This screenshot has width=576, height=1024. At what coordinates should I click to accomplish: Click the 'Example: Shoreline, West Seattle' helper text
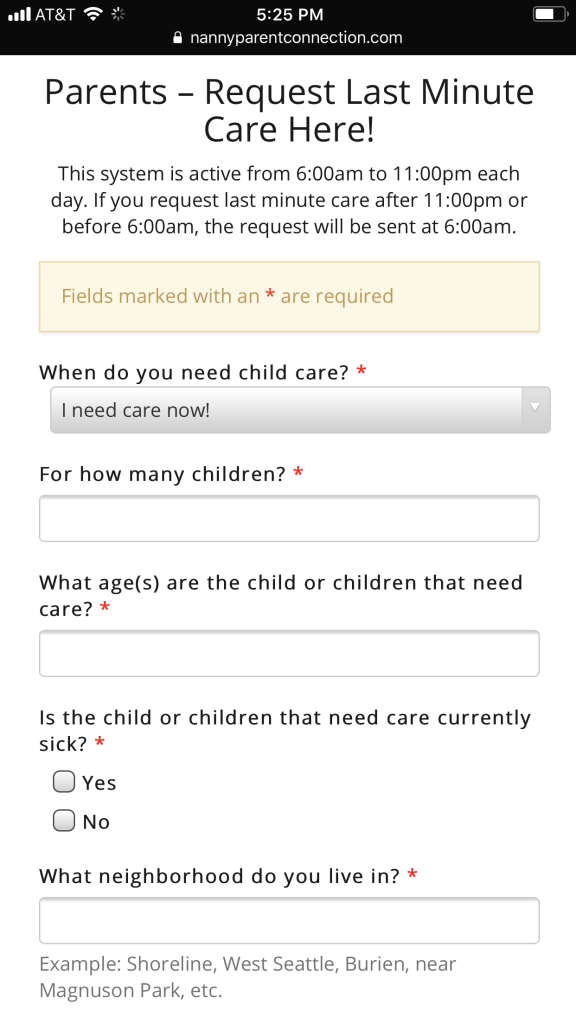tap(246, 976)
